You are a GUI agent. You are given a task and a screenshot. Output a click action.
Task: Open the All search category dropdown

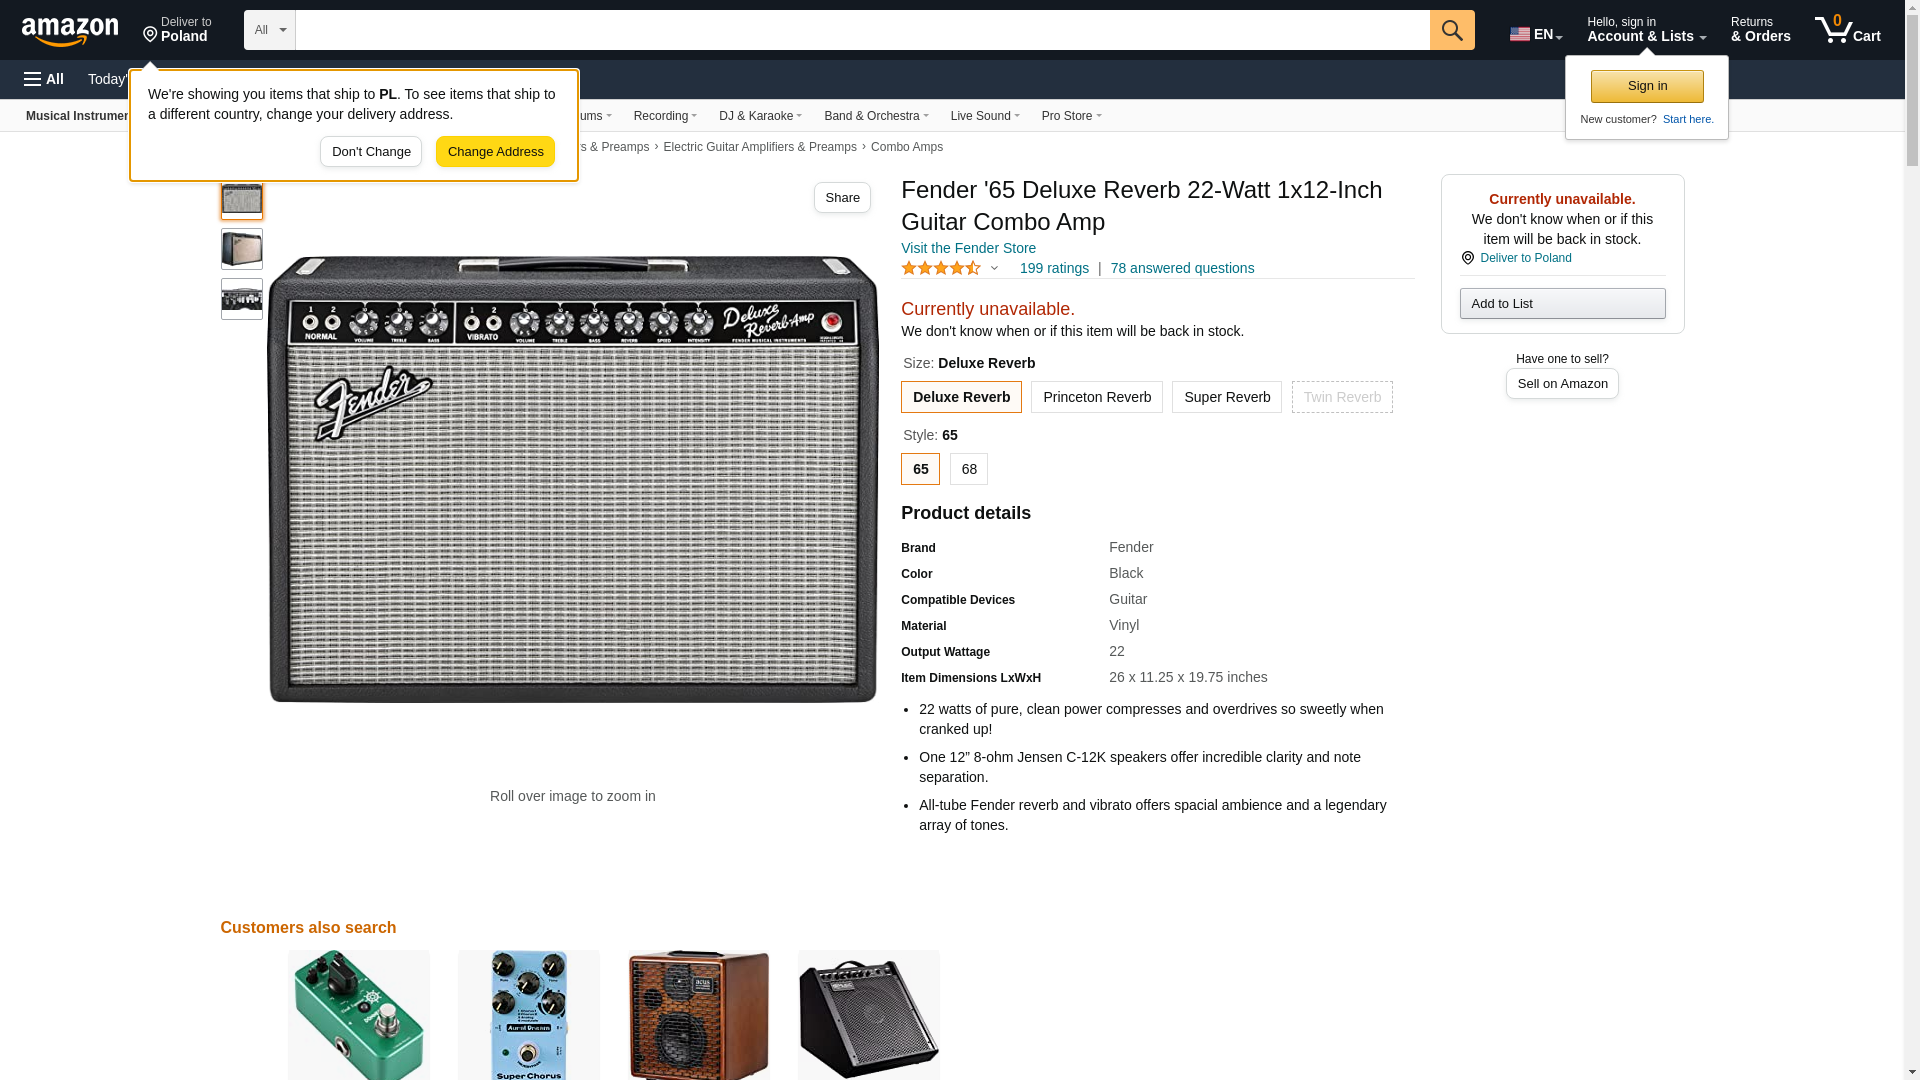(x=269, y=30)
